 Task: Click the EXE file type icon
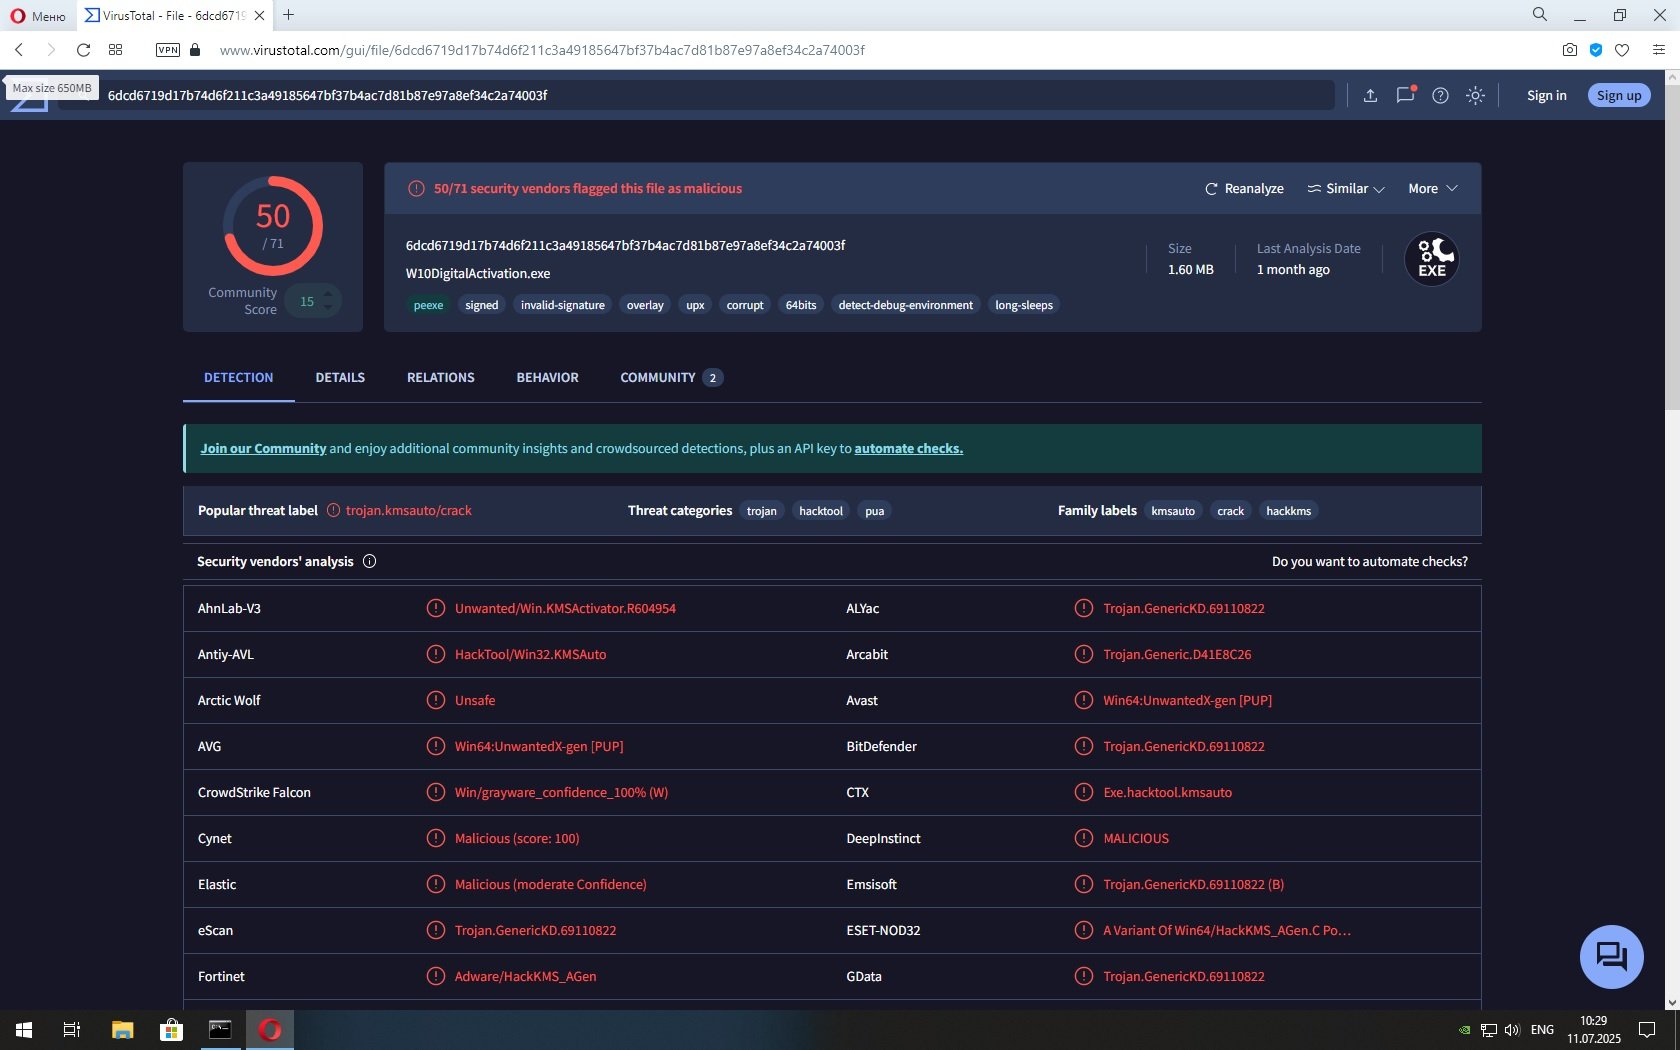(x=1432, y=259)
